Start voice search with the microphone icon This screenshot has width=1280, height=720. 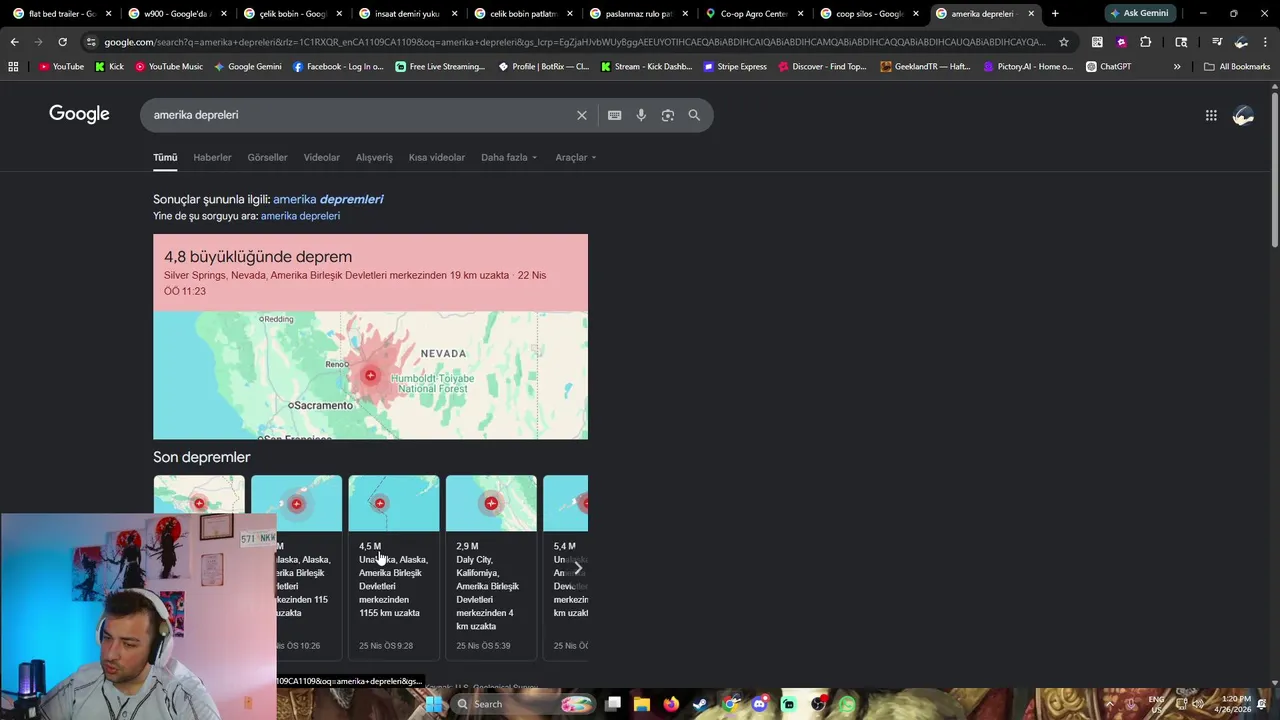[641, 115]
